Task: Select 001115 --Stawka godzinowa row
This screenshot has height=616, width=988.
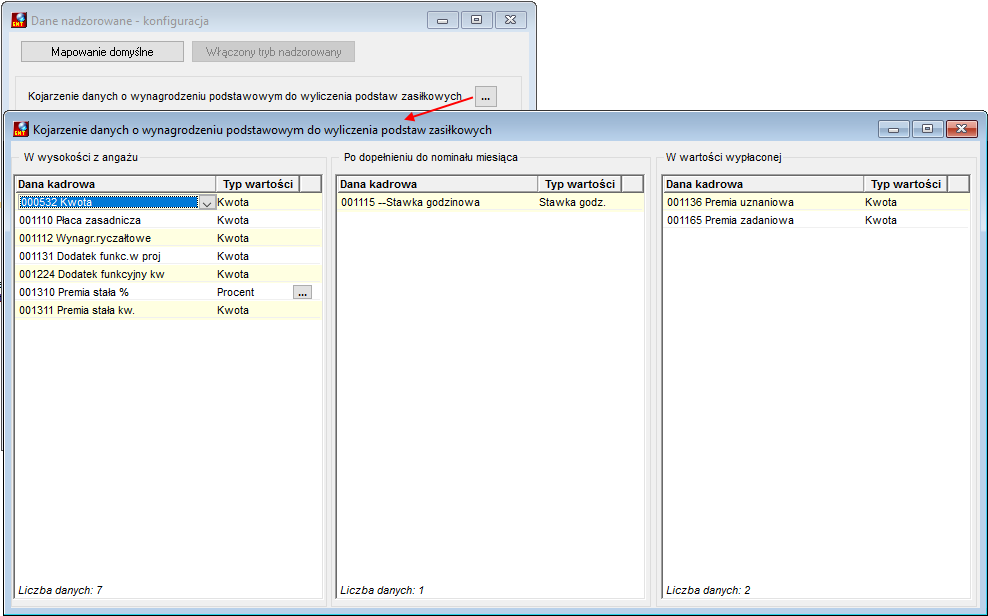Action: click(x=490, y=202)
